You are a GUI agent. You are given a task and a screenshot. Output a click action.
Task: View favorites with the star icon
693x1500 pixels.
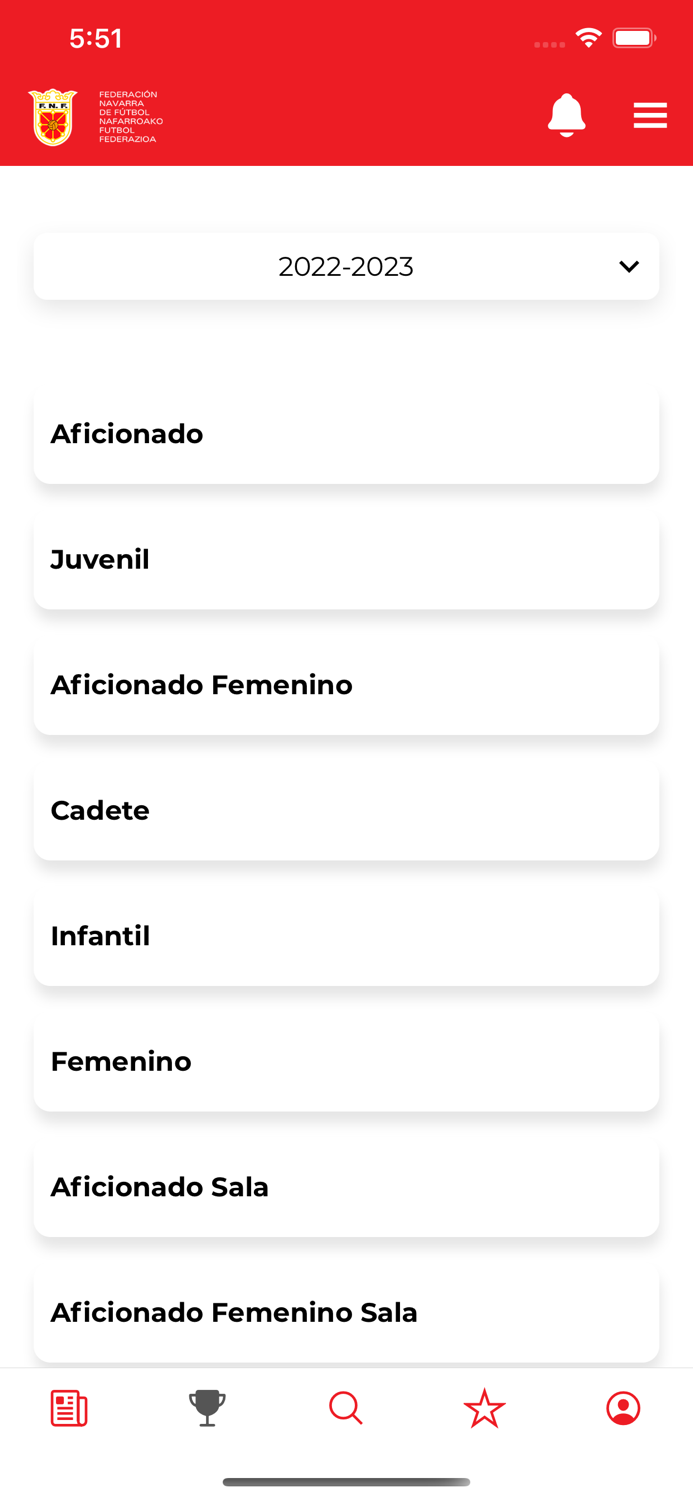click(484, 1408)
